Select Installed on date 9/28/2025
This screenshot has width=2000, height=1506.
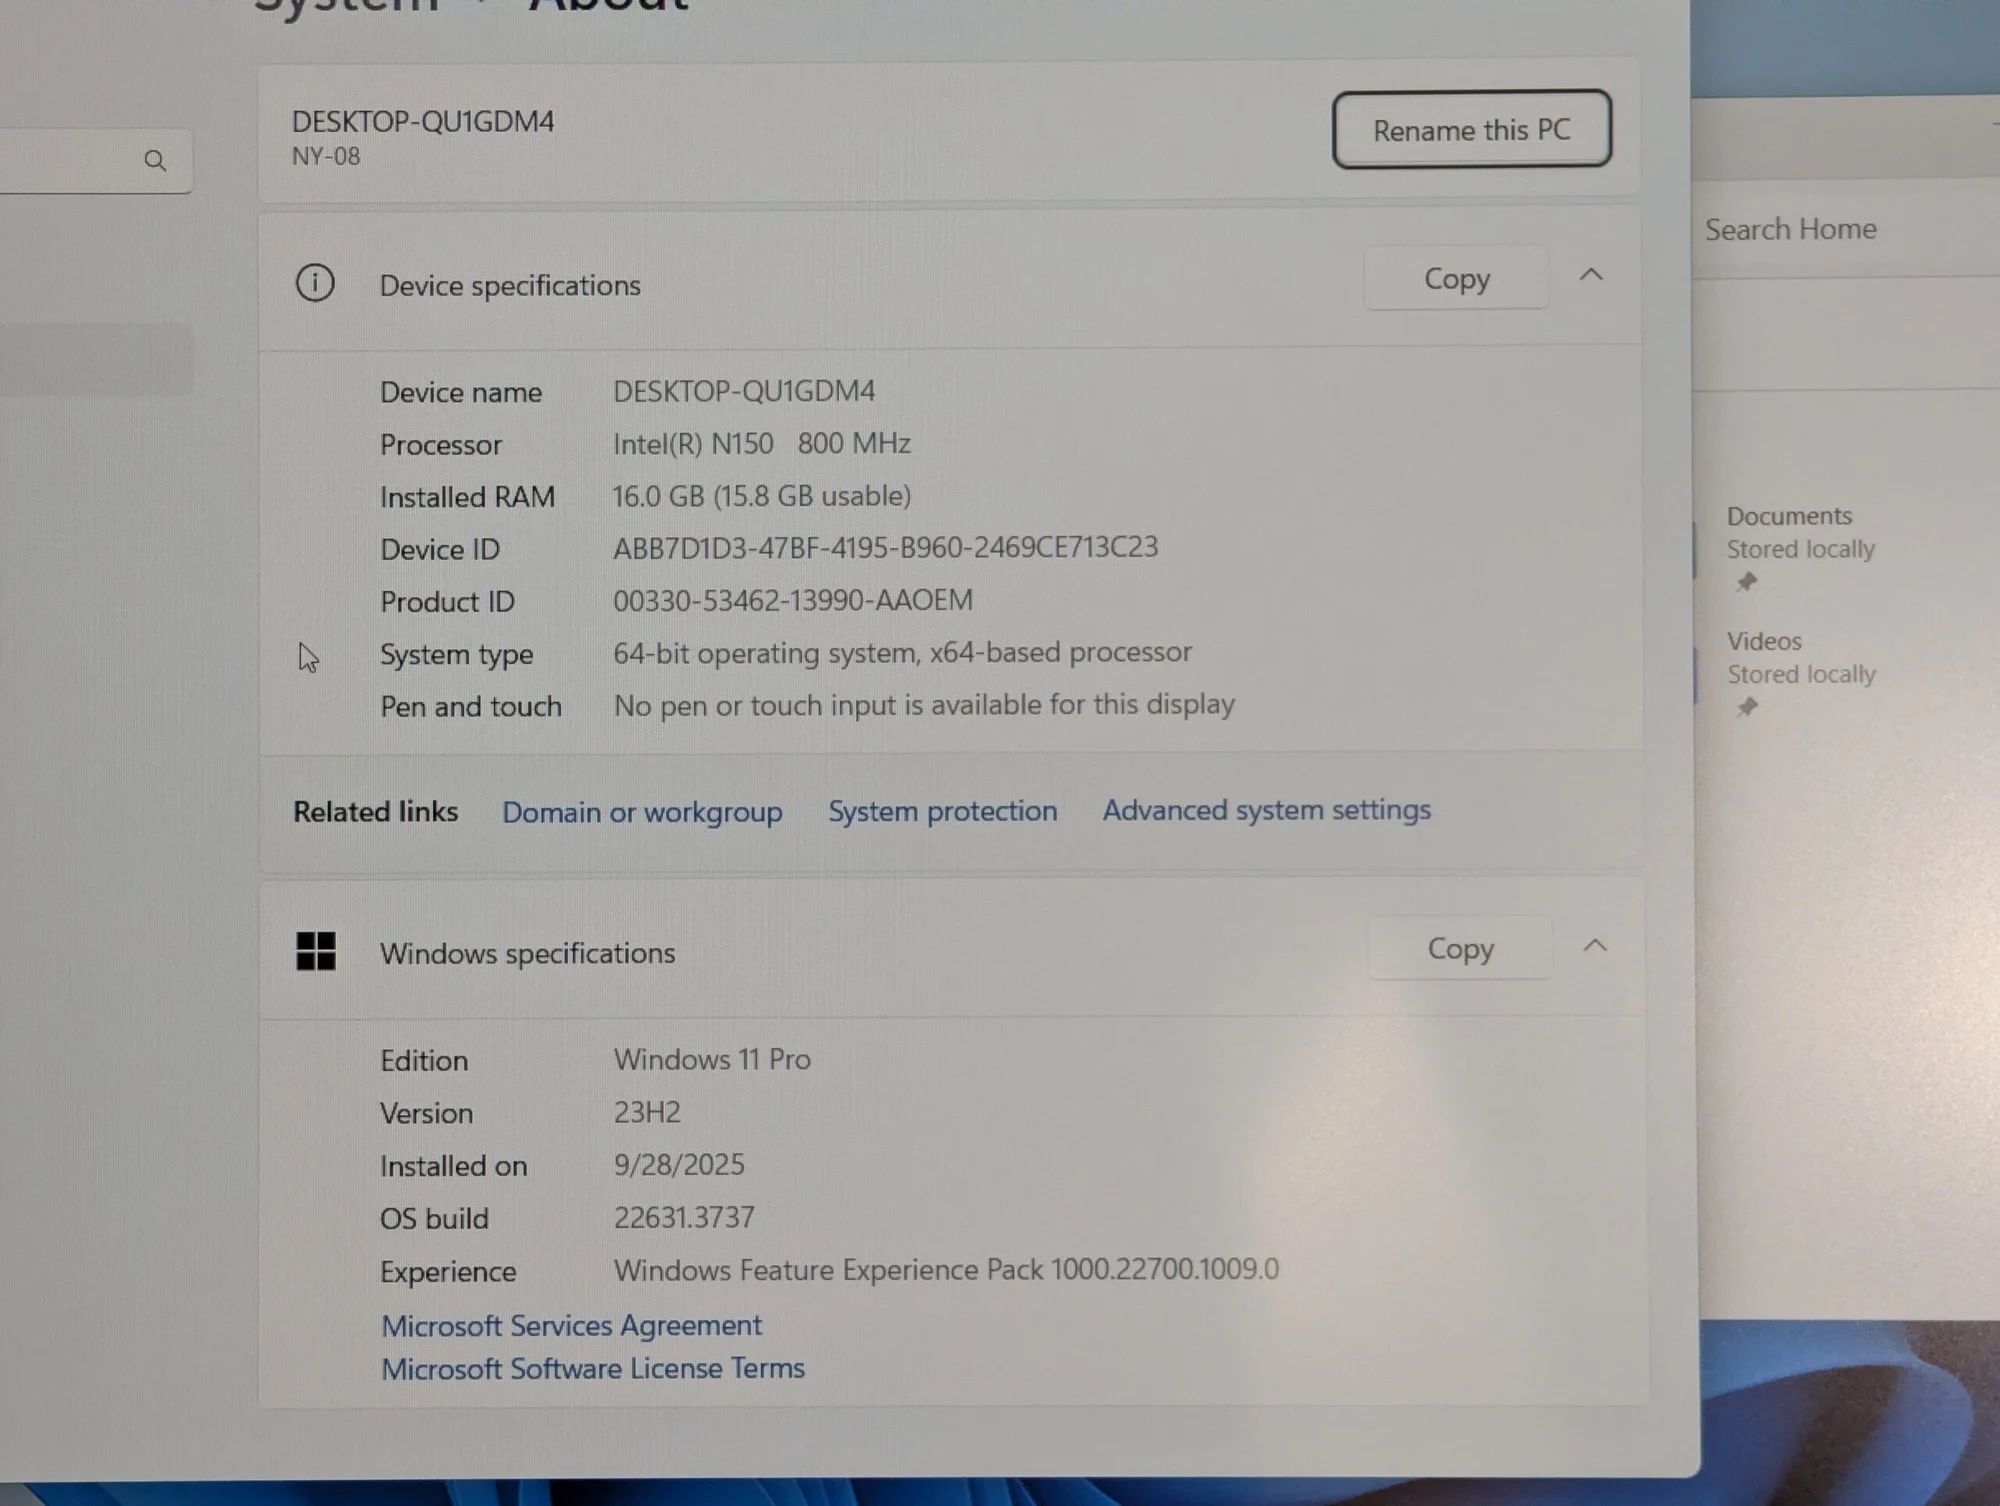(x=679, y=1165)
